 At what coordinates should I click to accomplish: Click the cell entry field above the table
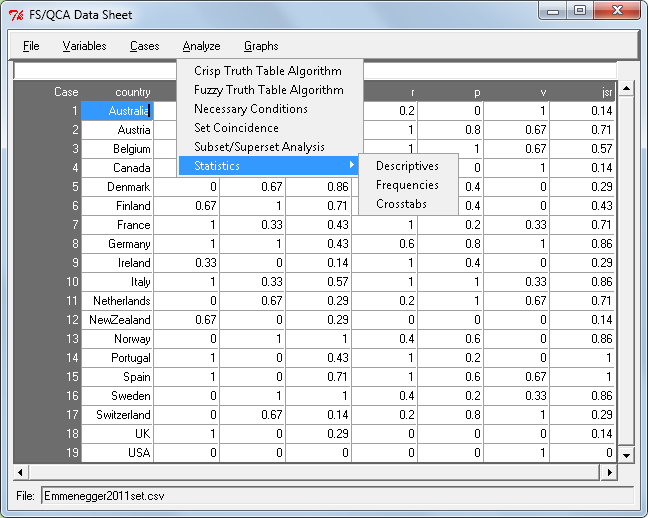click(x=95, y=71)
